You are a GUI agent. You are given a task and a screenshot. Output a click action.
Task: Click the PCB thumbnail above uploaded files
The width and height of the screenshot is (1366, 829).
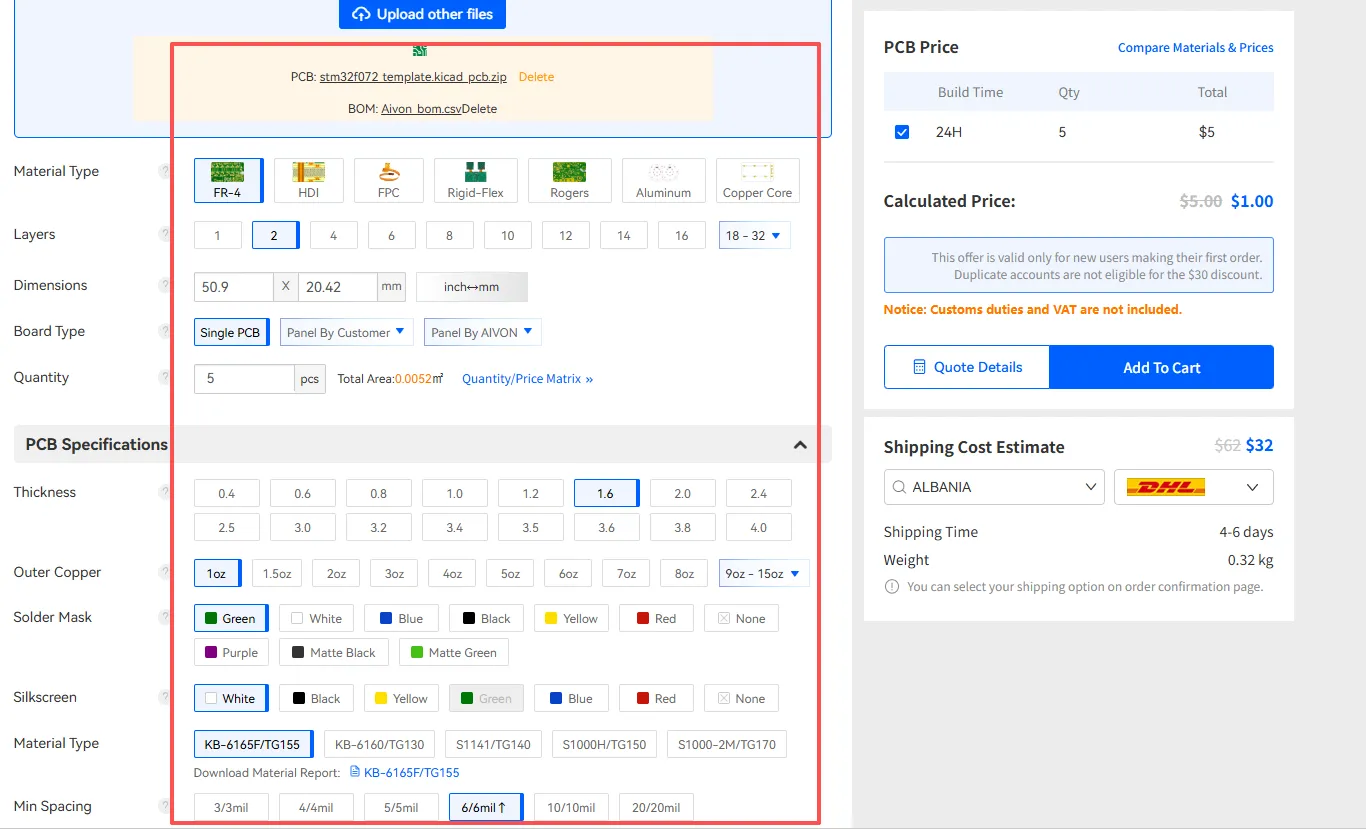click(420, 50)
